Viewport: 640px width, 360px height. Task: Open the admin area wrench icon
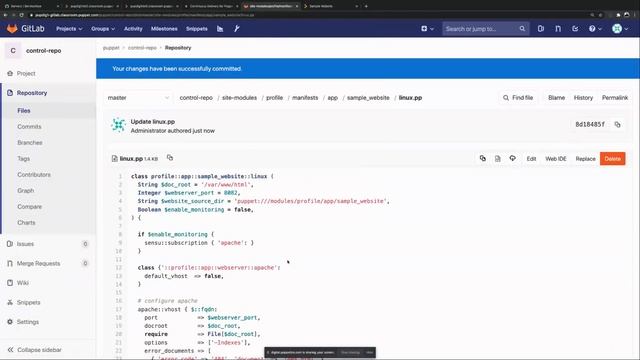tap(237, 29)
